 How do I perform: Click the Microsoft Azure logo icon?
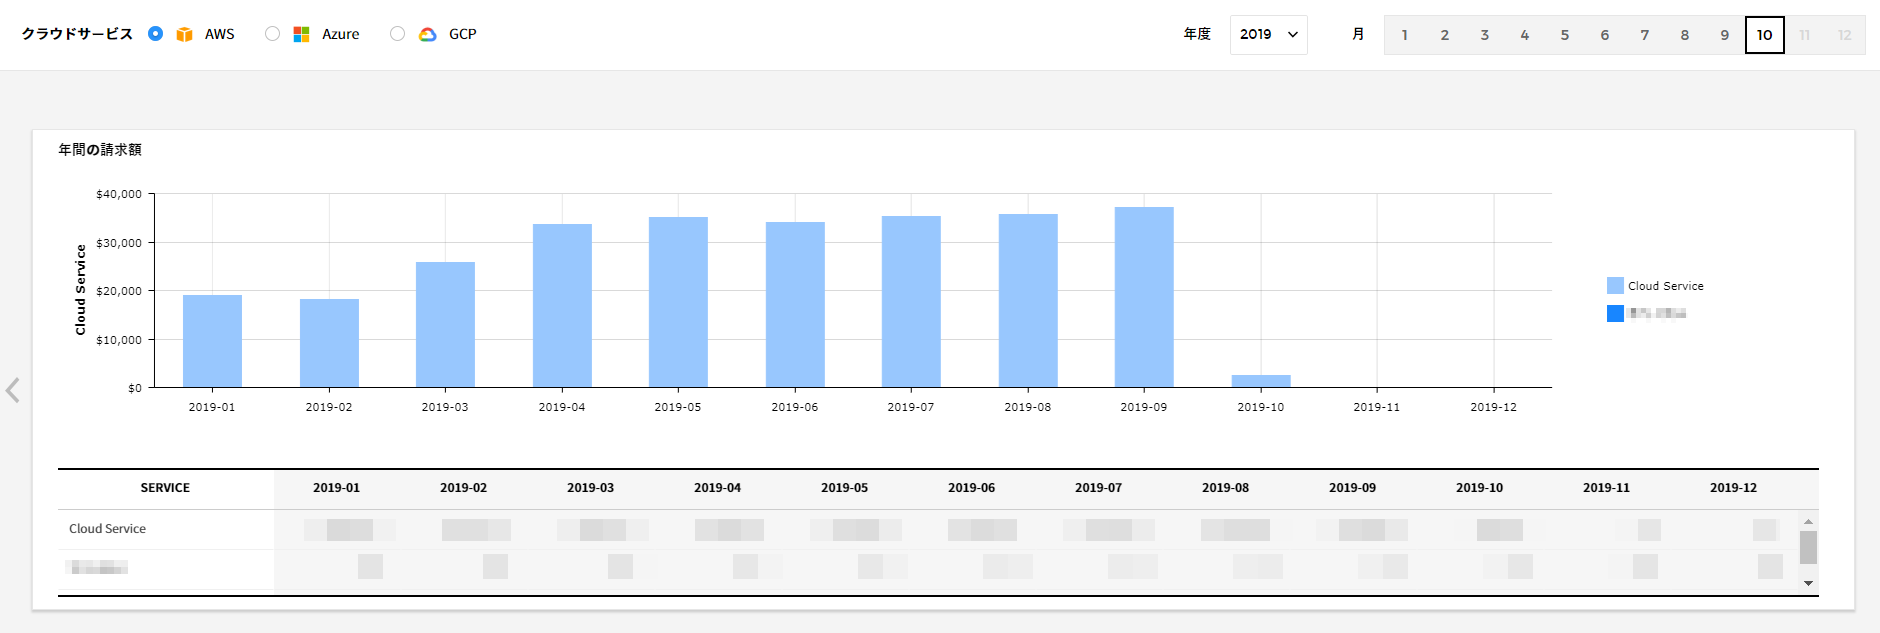coord(301,34)
